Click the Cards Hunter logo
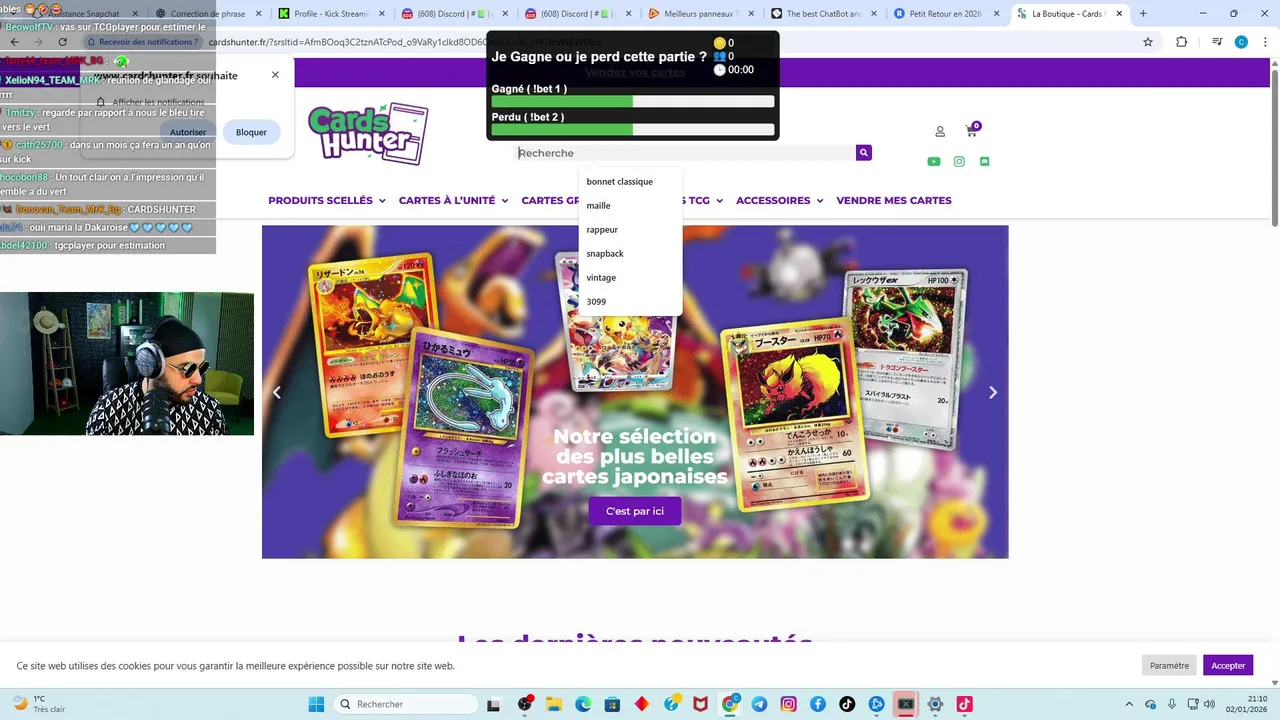The image size is (1280, 720). point(368,133)
